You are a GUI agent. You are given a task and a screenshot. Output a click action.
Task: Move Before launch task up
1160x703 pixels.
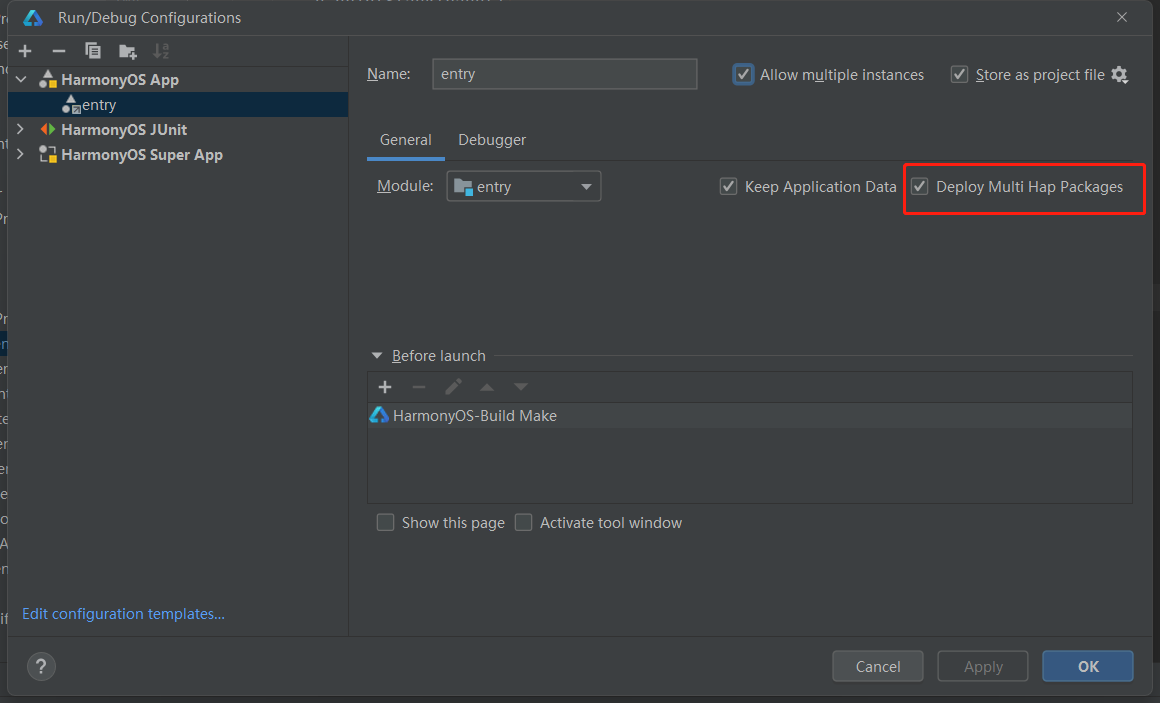[x=487, y=387]
